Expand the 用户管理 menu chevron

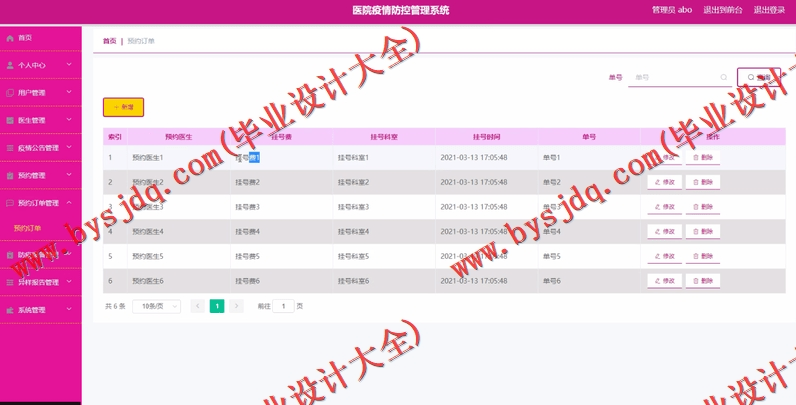click(69, 92)
